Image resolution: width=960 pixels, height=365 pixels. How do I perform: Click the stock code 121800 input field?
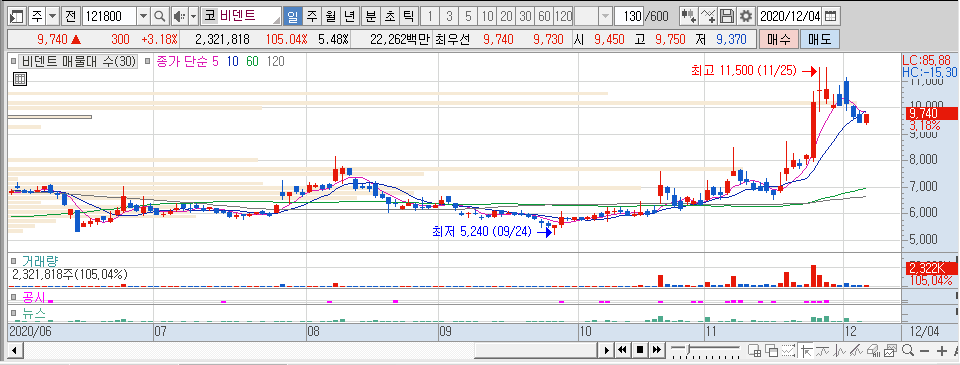pyautogui.click(x=109, y=16)
